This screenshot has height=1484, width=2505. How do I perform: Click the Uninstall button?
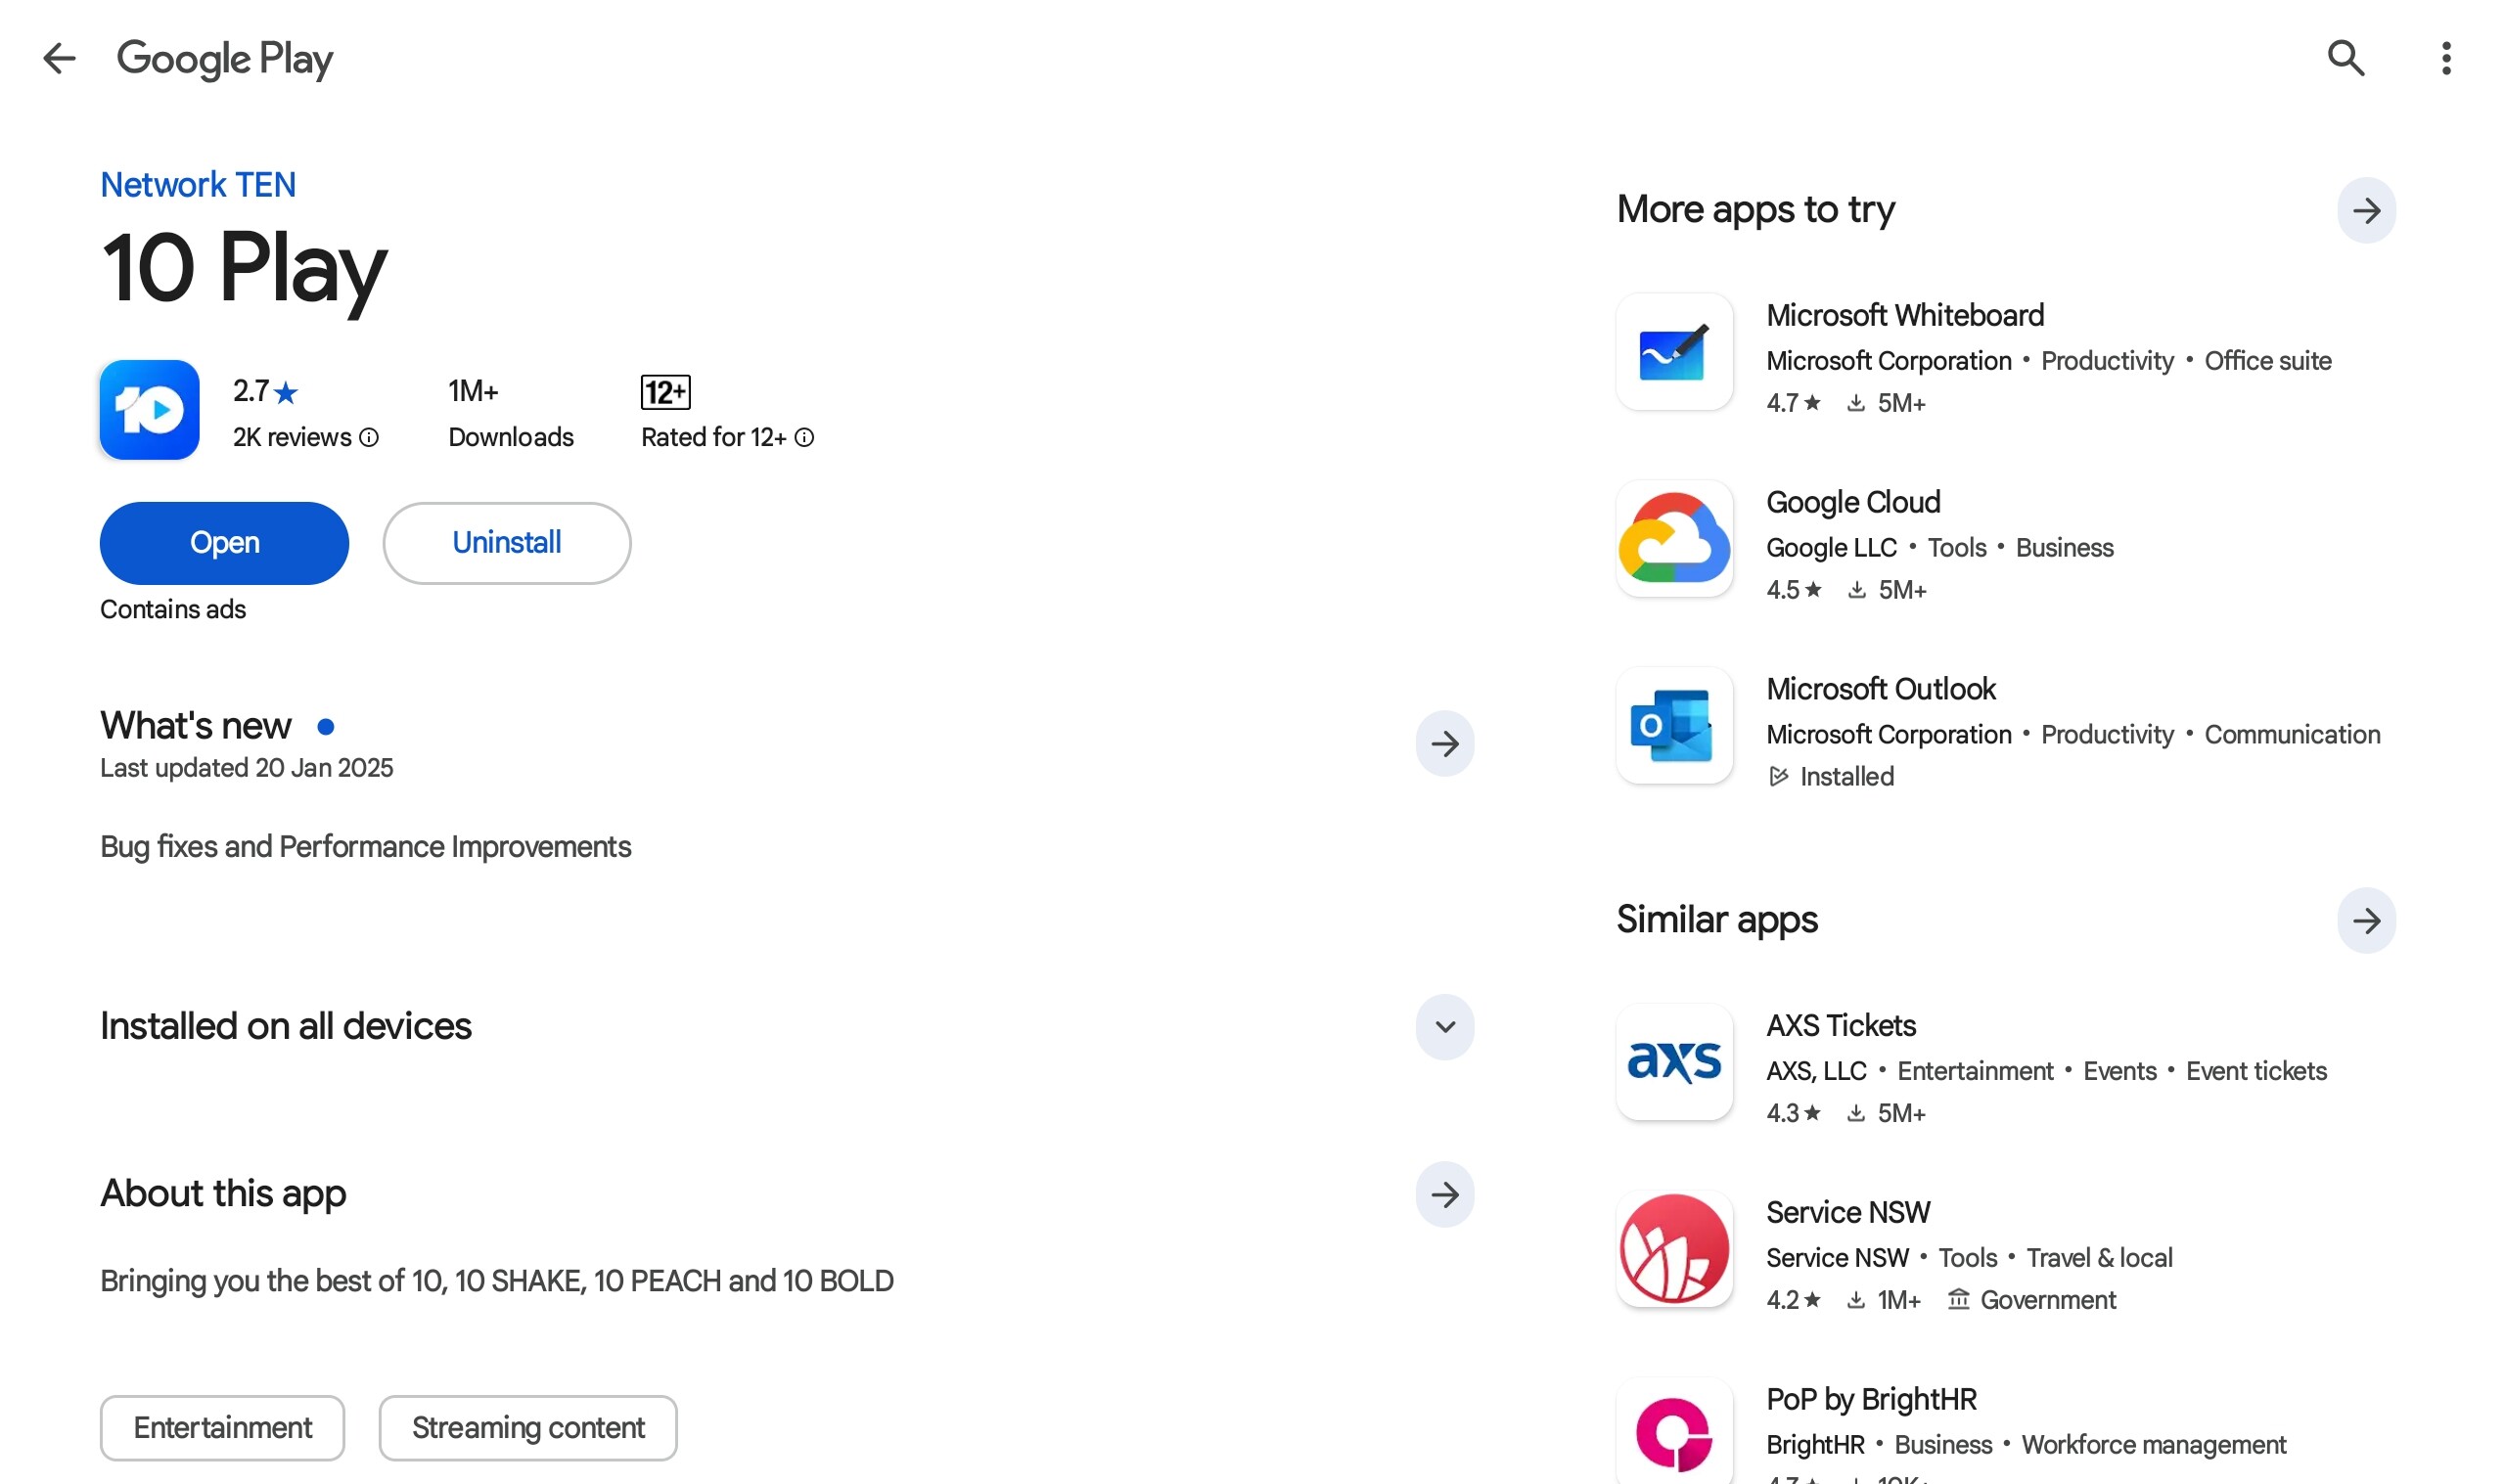(x=506, y=543)
